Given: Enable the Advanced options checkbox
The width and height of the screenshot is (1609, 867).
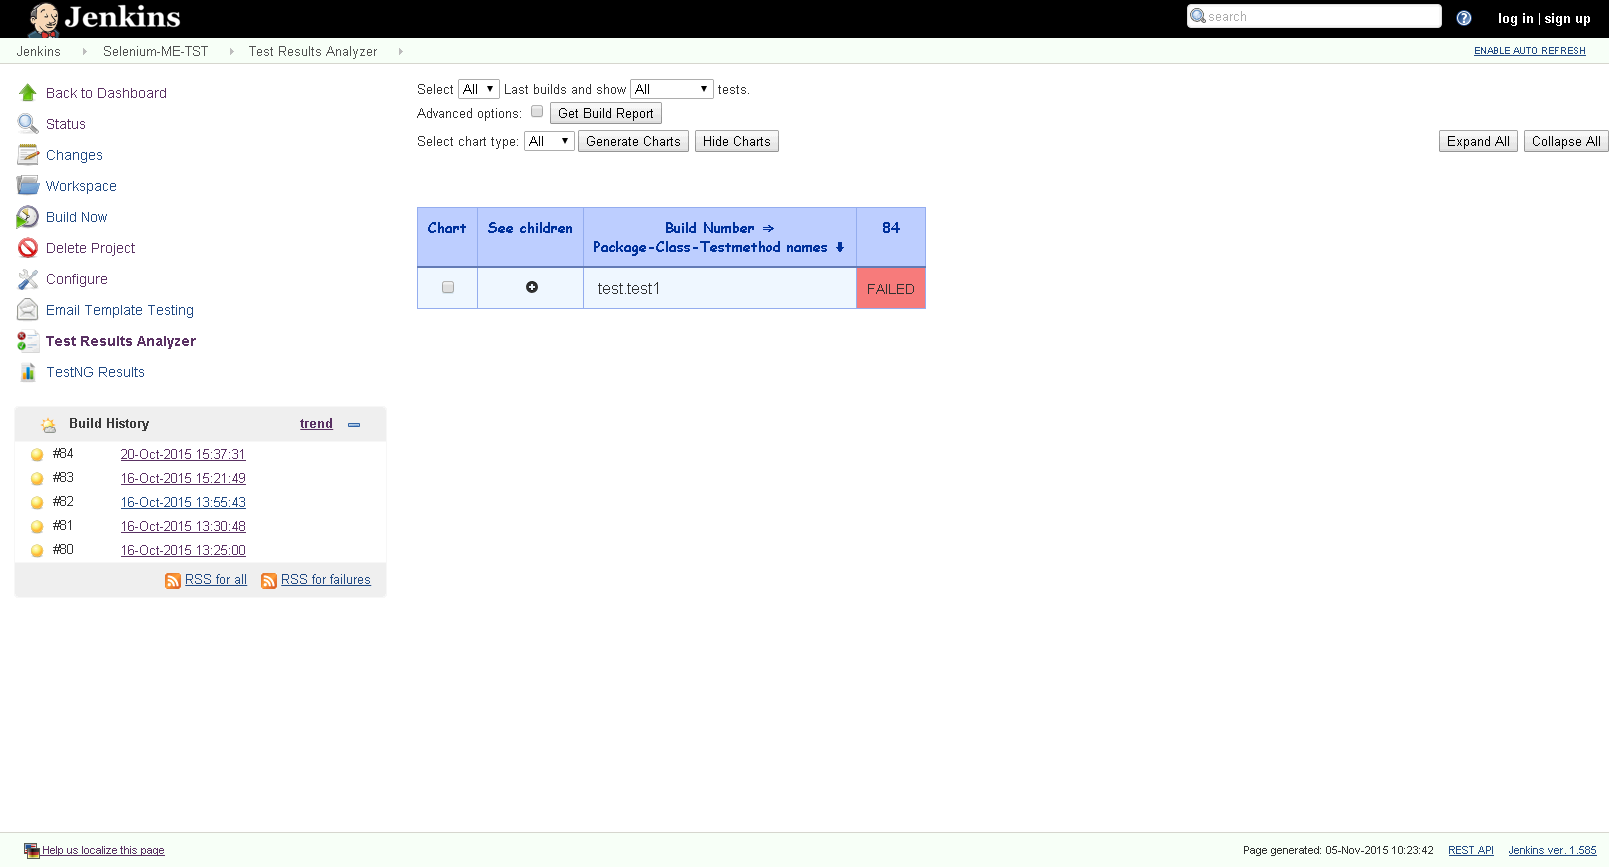Looking at the screenshot, I should coord(537,112).
